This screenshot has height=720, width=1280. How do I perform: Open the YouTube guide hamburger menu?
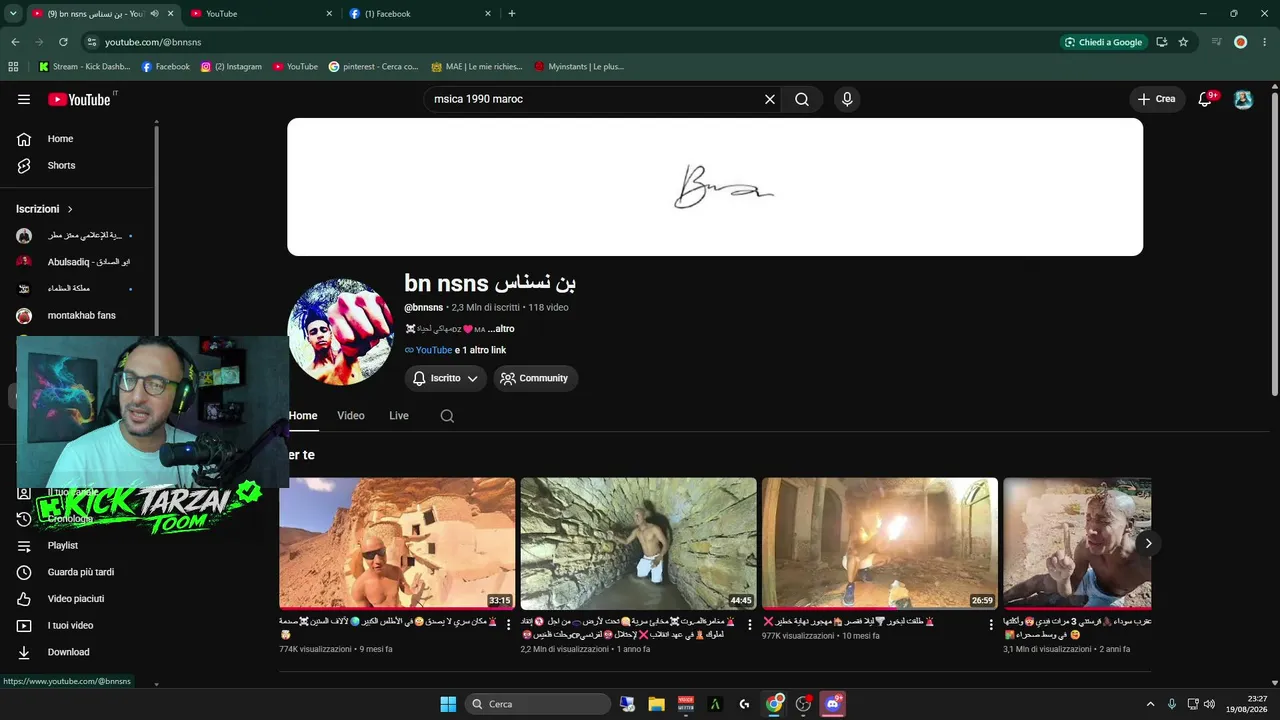coord(24,99)
